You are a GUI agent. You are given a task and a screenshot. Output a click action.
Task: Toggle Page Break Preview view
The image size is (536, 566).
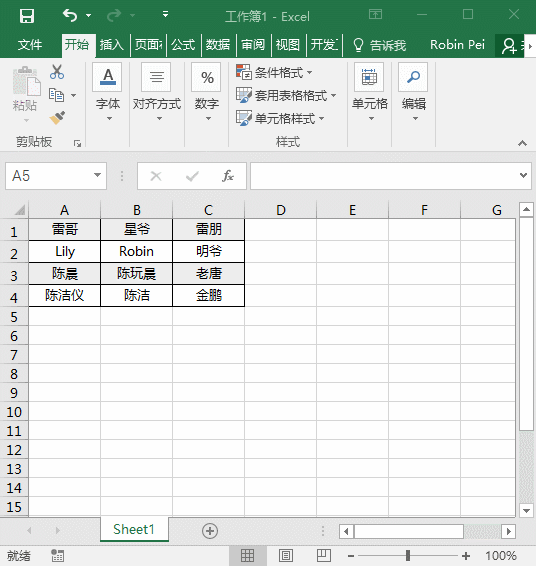(x=324, y=556)
